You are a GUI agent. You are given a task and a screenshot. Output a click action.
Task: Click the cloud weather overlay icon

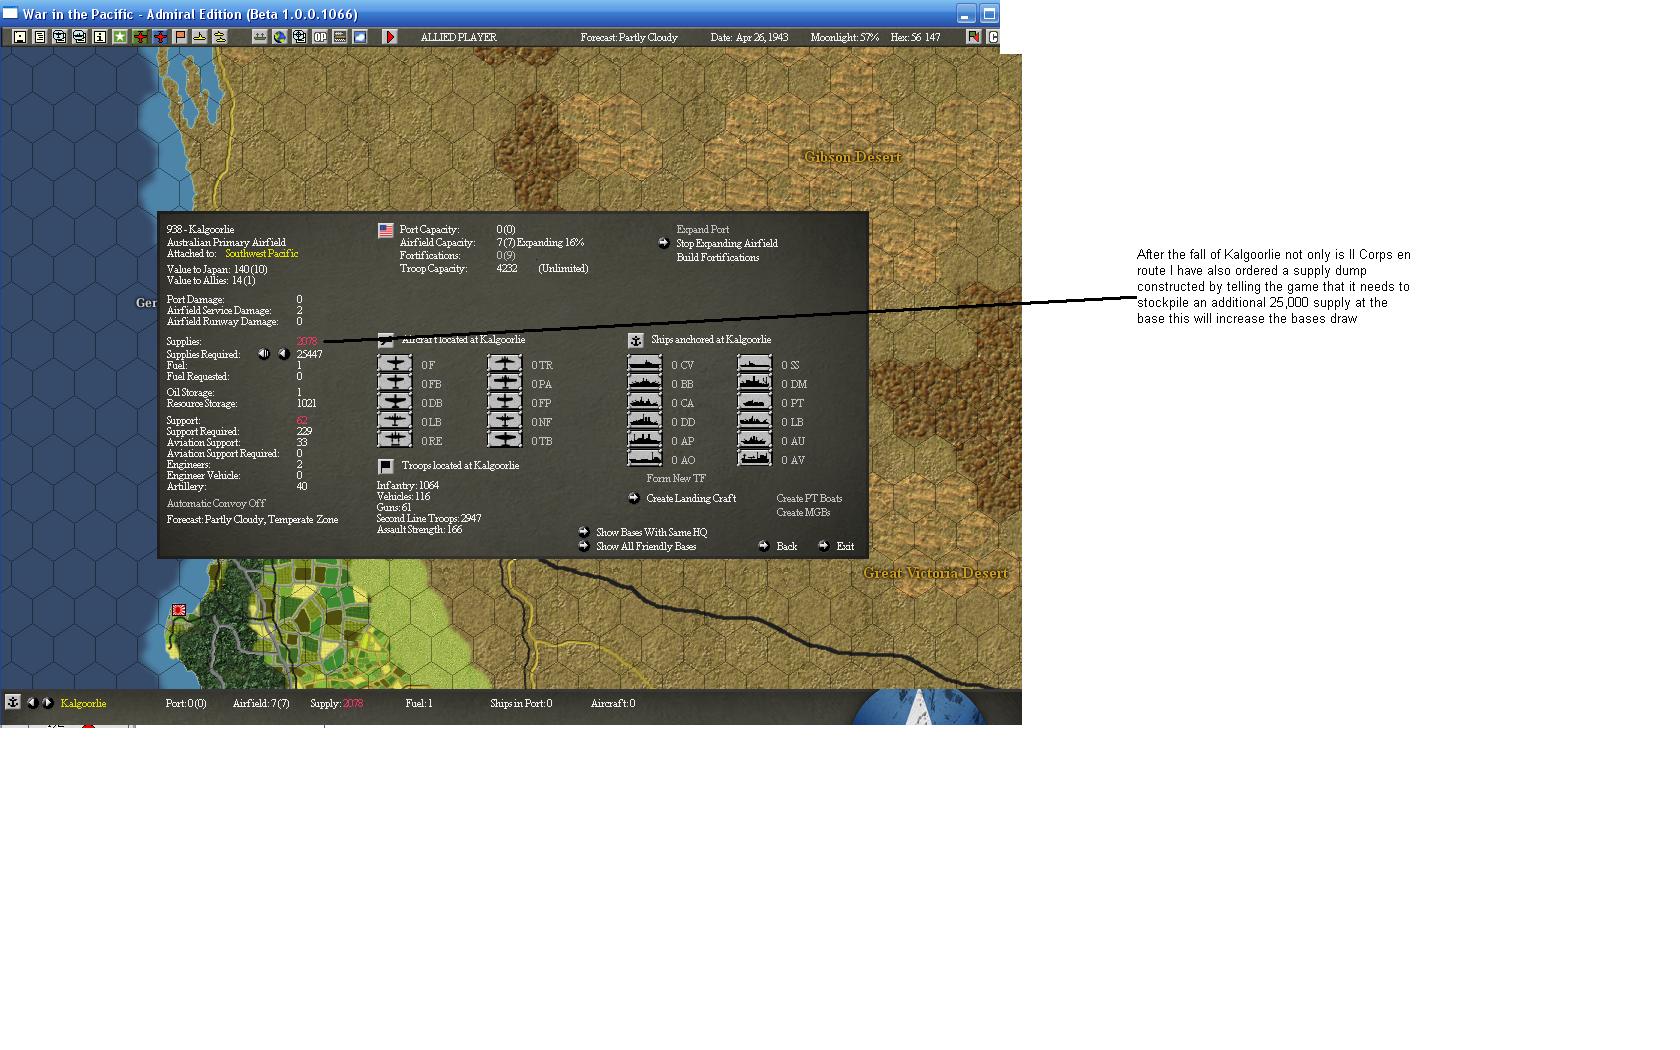[x=360, y=37]
